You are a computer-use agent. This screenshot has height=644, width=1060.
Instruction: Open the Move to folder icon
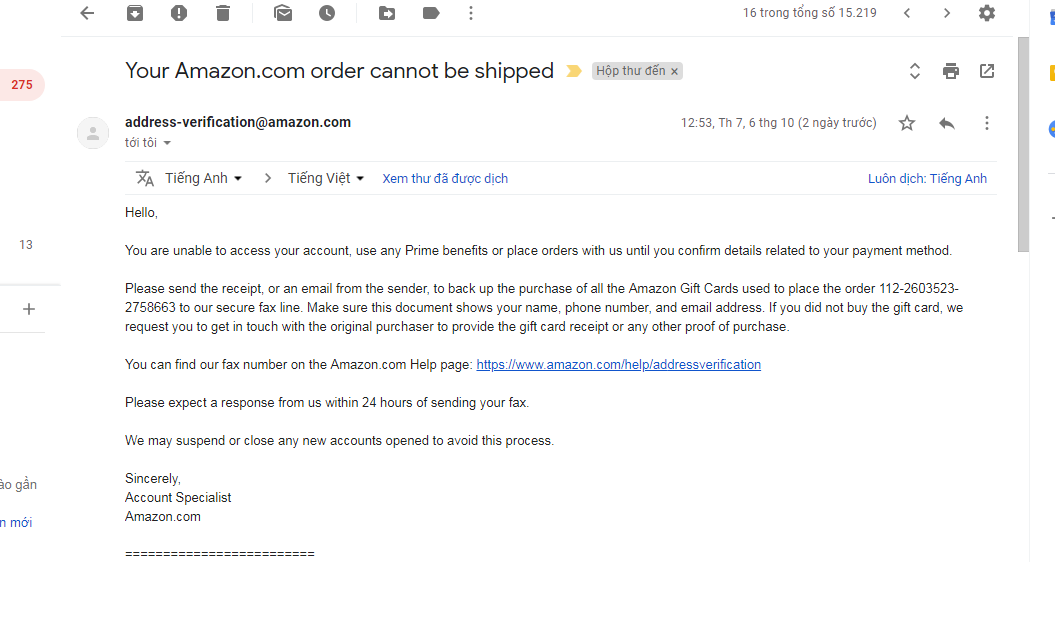coord(387,13)
